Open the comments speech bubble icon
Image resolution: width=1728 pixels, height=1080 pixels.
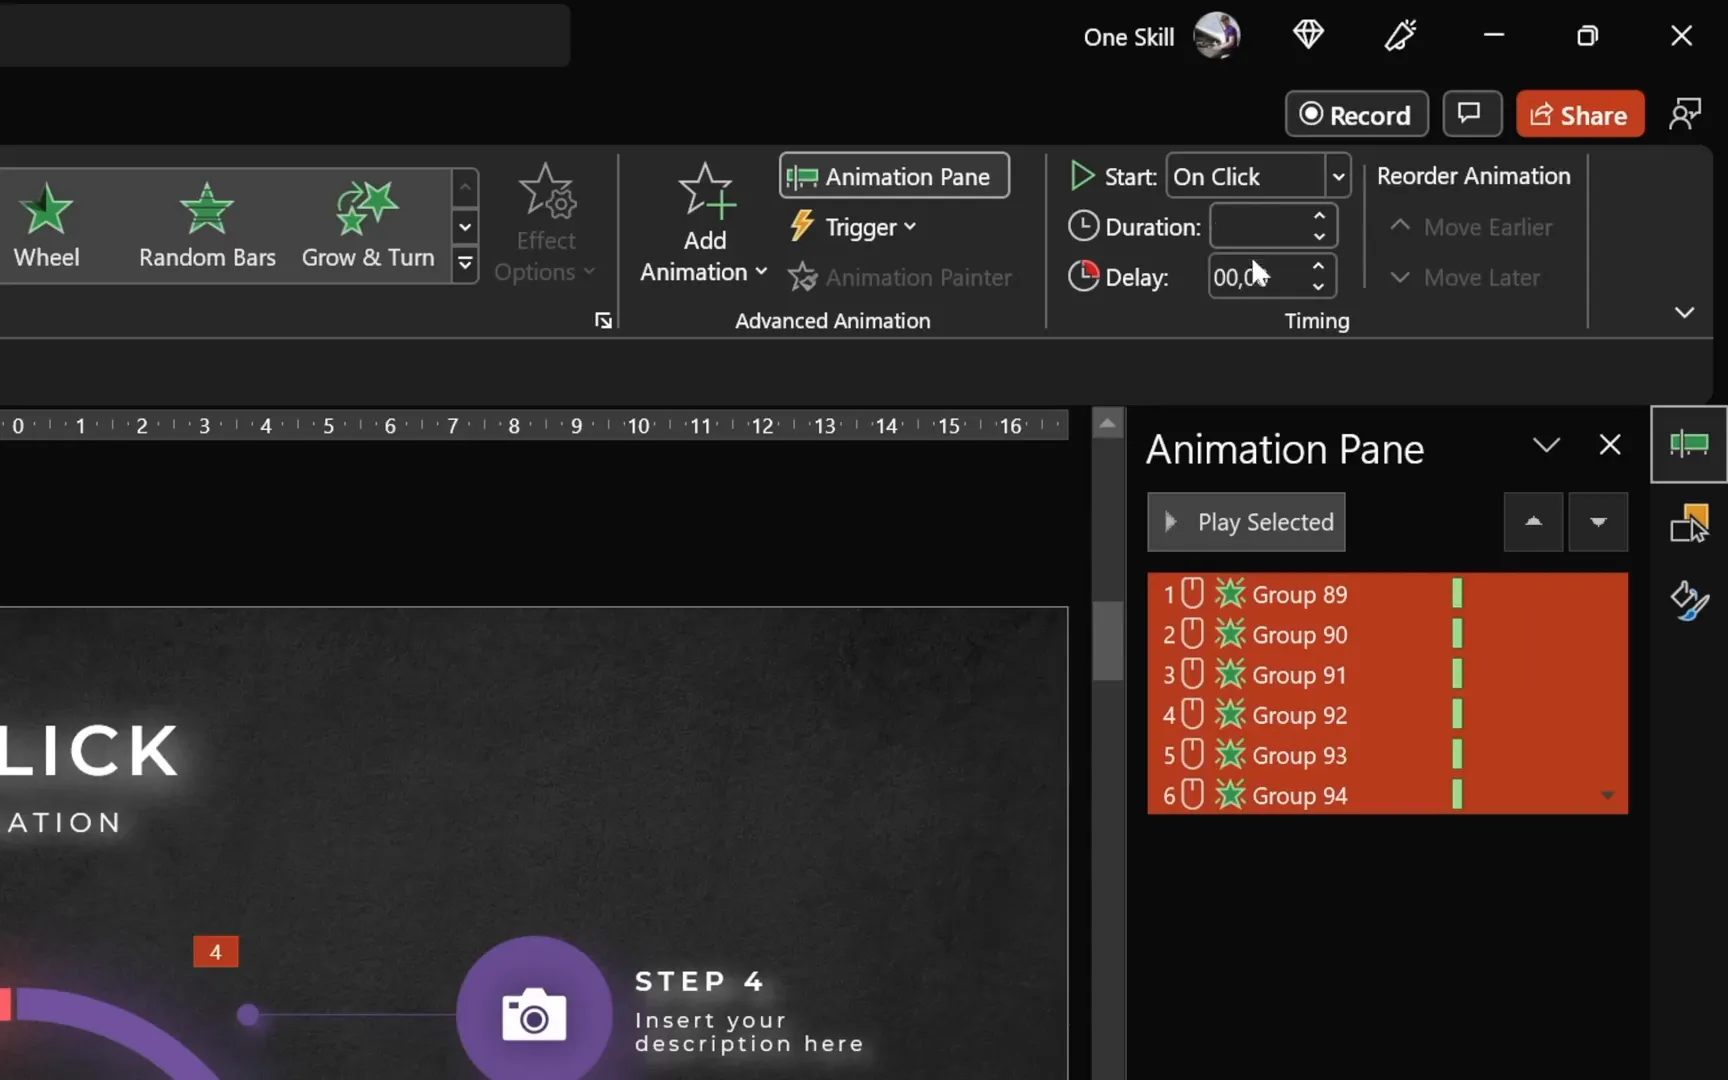click(x=1470, y=114)
